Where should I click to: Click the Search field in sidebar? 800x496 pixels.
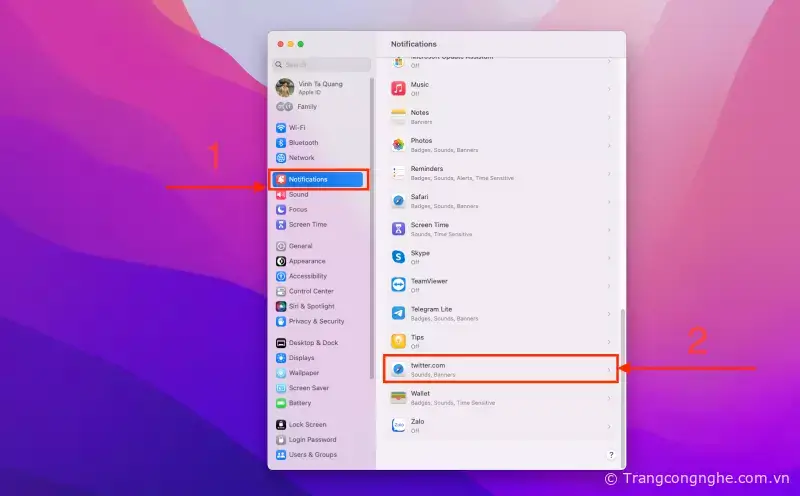pos(322,64)
